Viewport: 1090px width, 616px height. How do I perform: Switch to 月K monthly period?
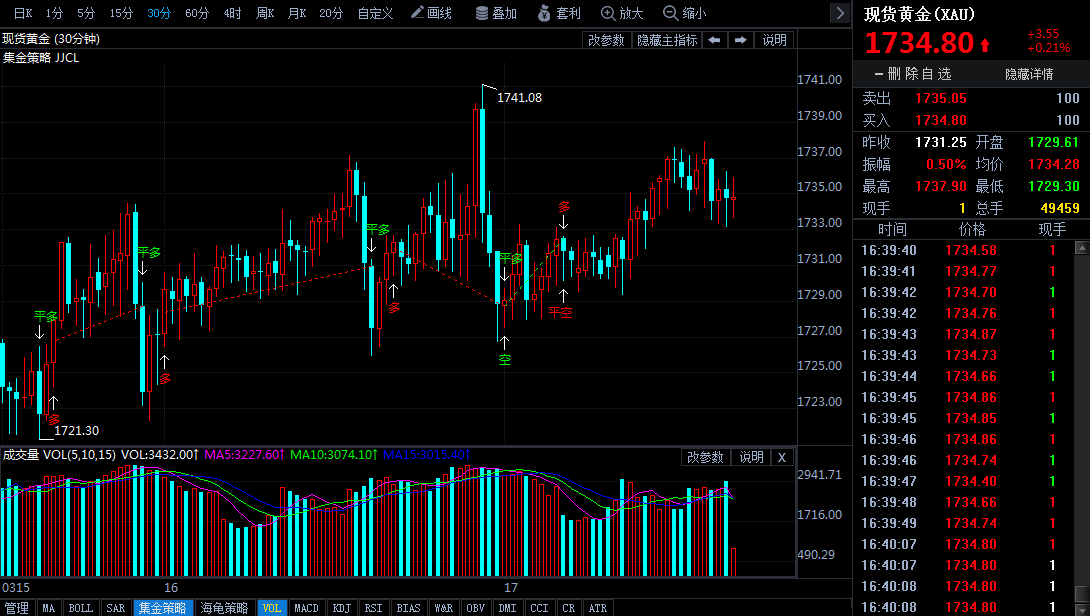coord(297,13)
